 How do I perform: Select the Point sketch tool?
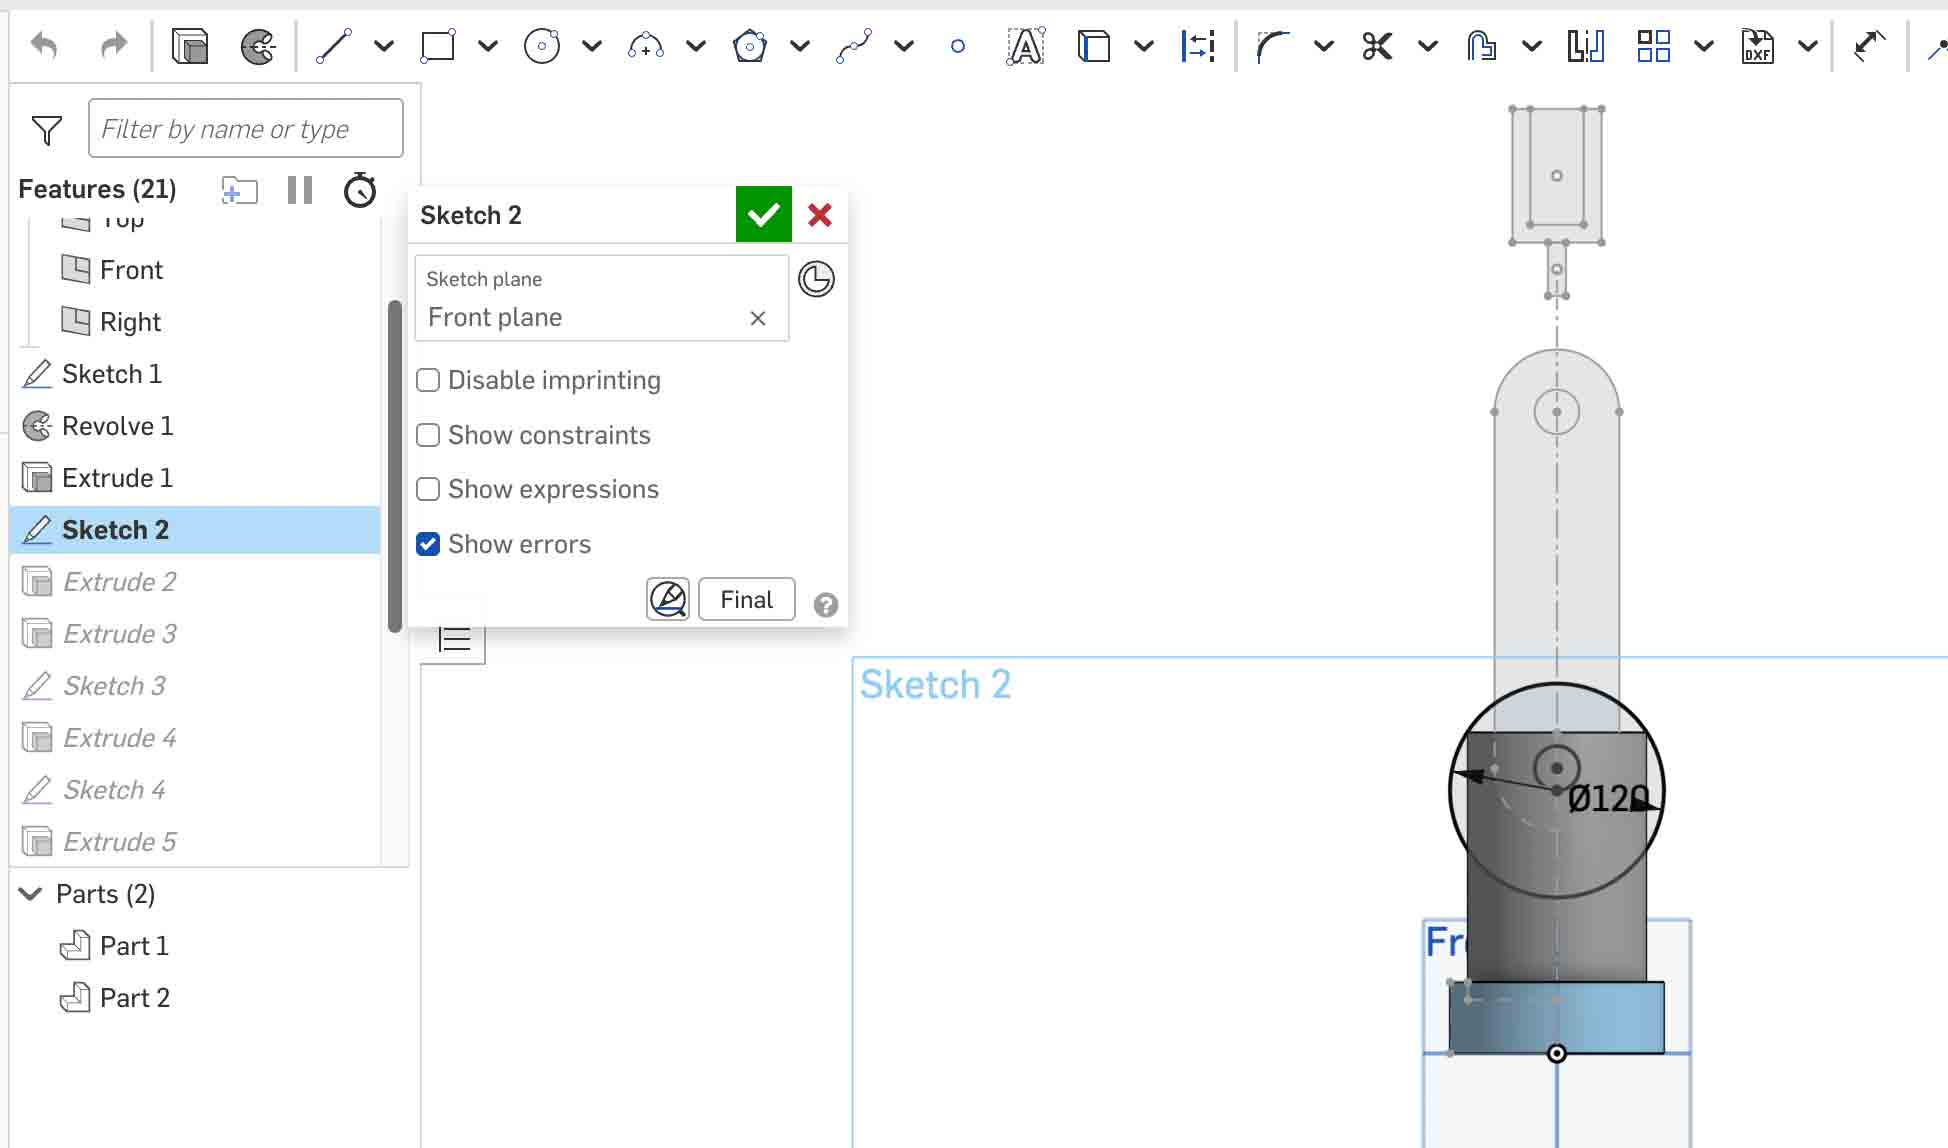point(957,46)
